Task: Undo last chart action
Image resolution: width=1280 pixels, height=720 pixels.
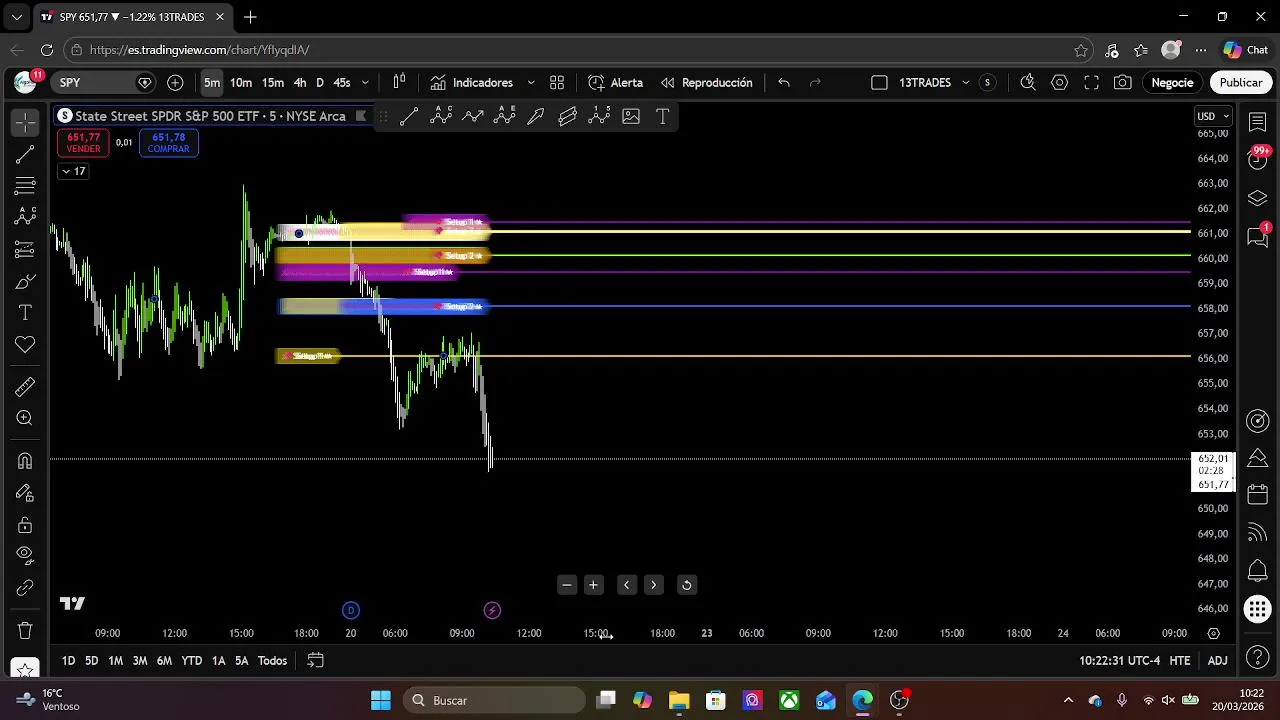Action: pos(784,83)
